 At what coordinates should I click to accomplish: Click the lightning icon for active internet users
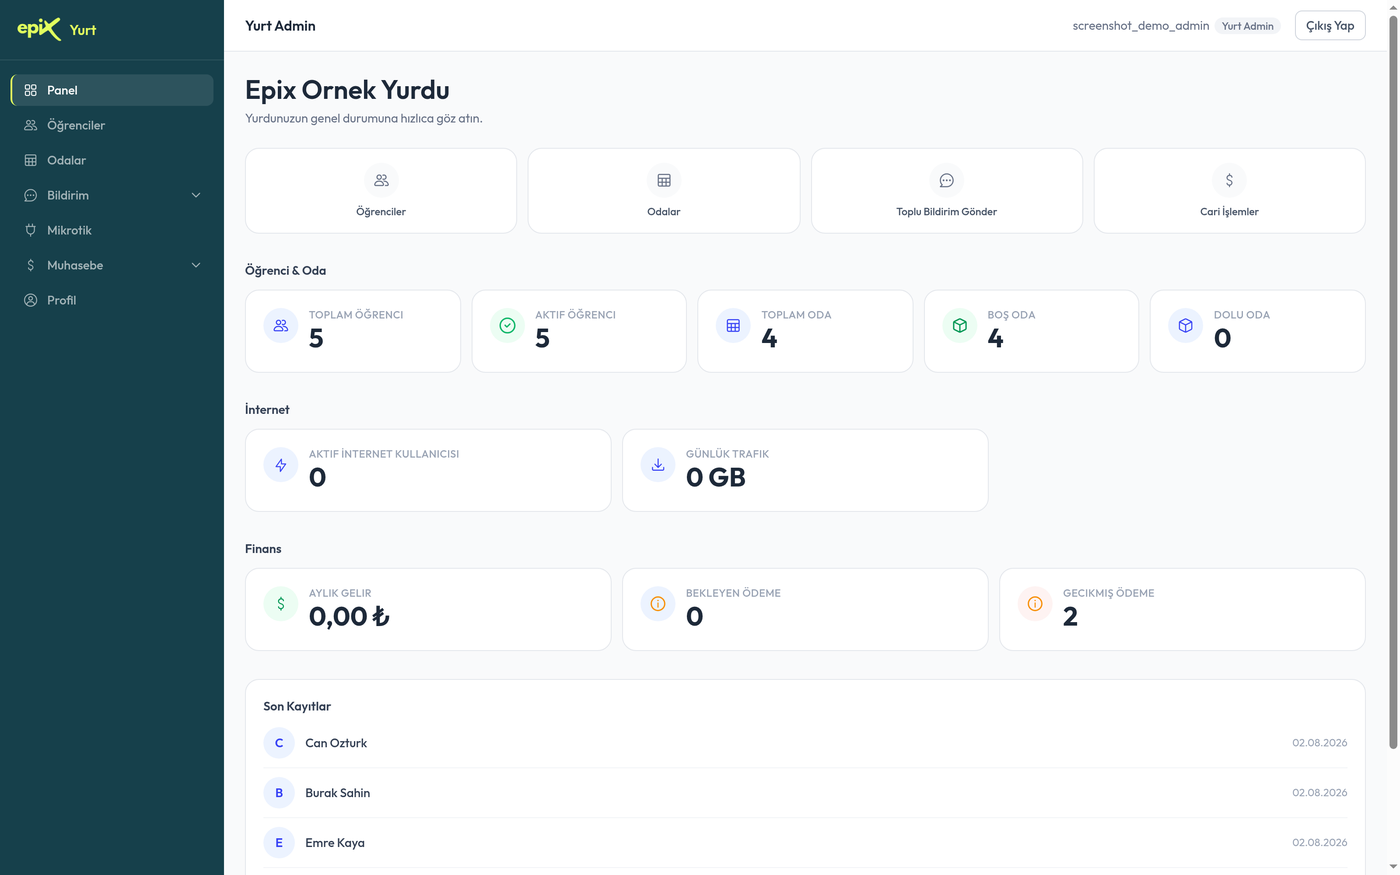click(x=281, y=465)
